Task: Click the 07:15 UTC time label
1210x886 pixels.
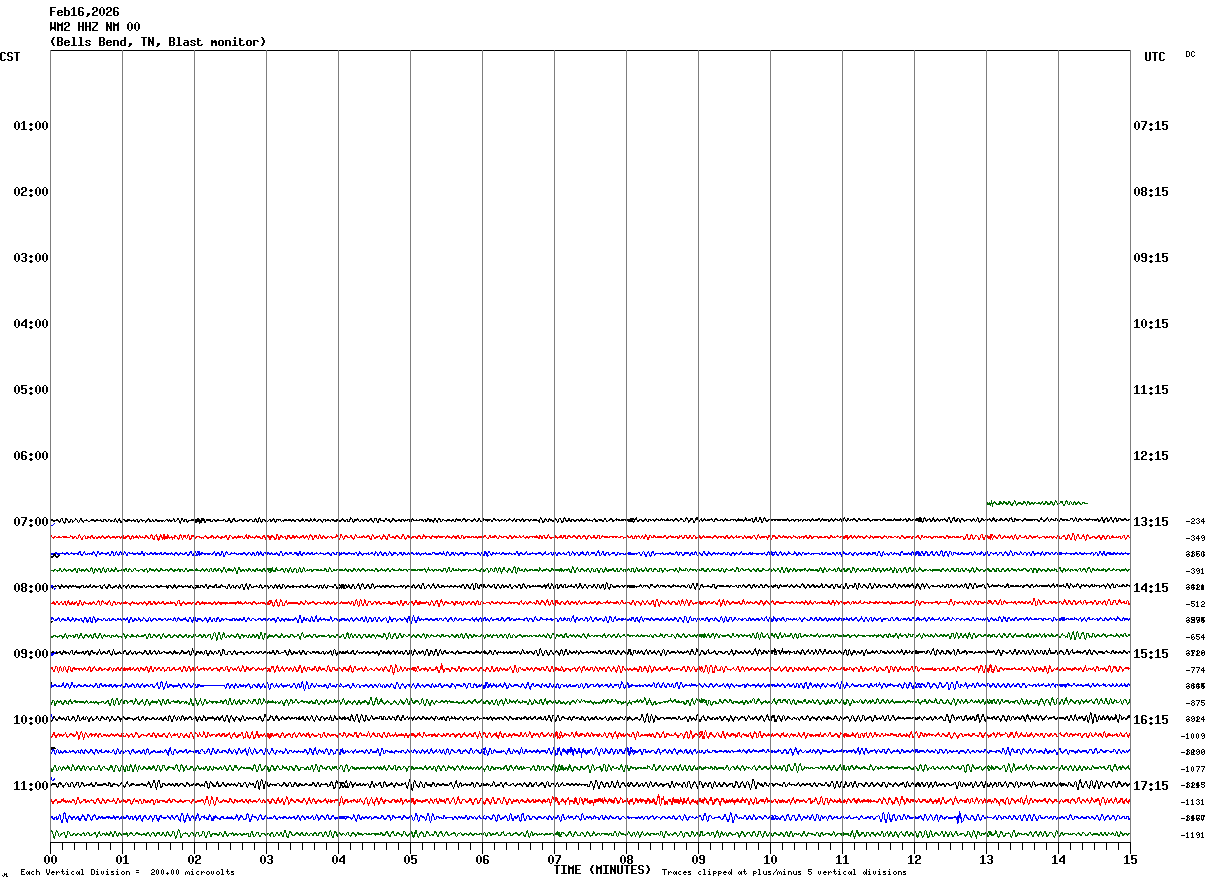Action: 1151,126
